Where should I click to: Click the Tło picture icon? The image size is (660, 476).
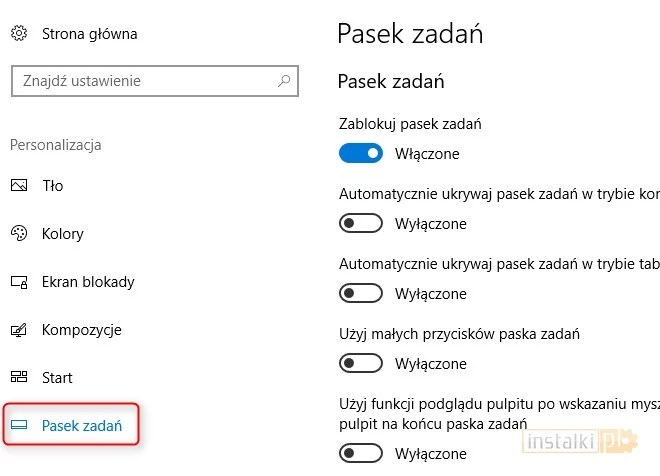click(19, 186)
